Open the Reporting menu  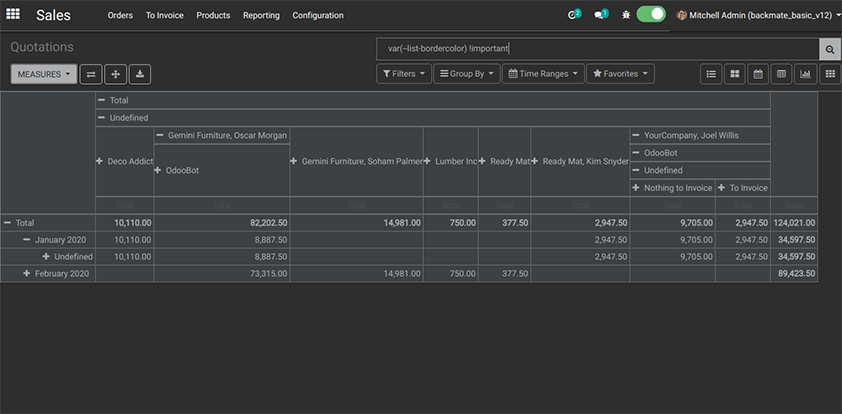pos(261,16)
